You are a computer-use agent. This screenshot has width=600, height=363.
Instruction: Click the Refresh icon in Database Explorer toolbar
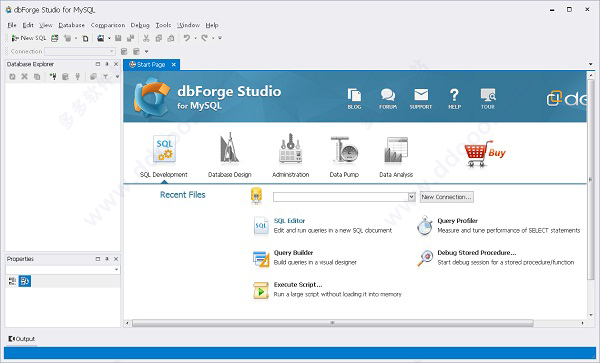pyautogui.click(x=12, y=77)
